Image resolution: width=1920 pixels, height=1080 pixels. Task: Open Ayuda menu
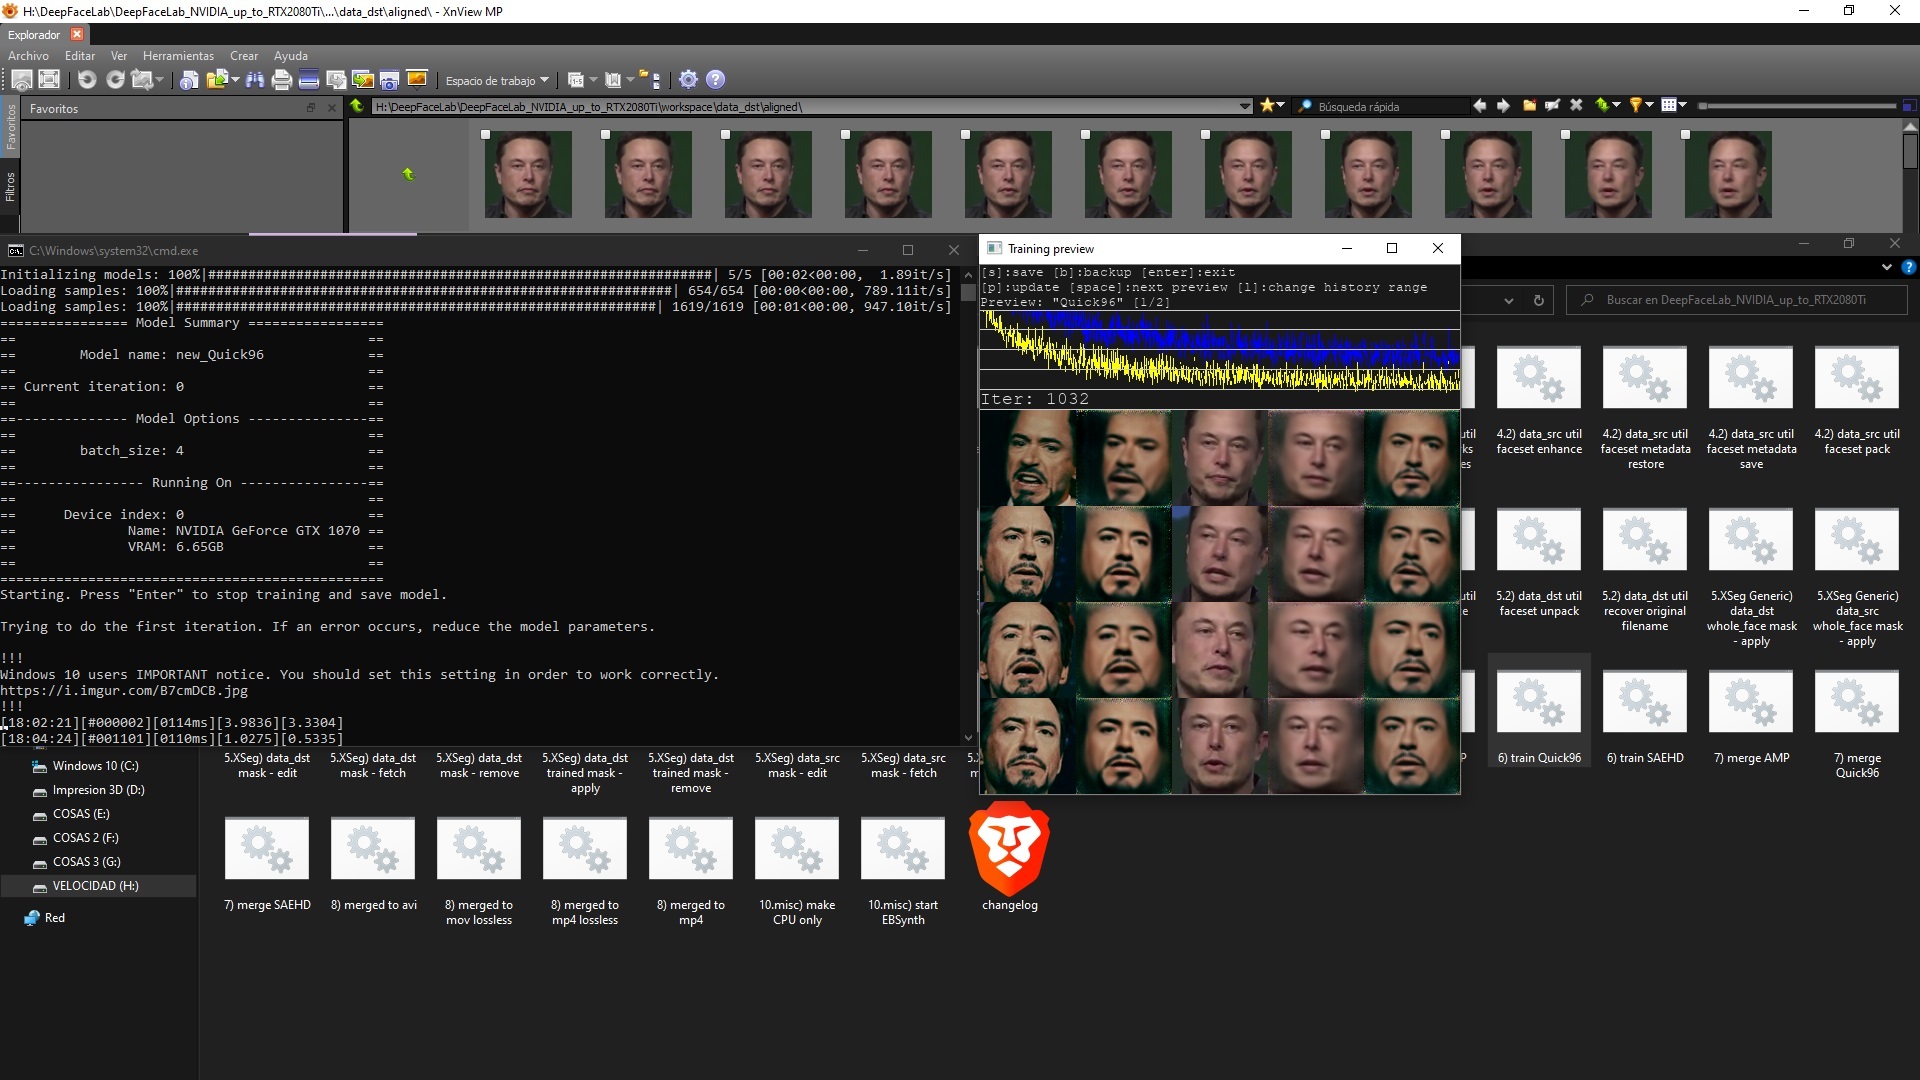pyautogui.click(x=291, y=56)
